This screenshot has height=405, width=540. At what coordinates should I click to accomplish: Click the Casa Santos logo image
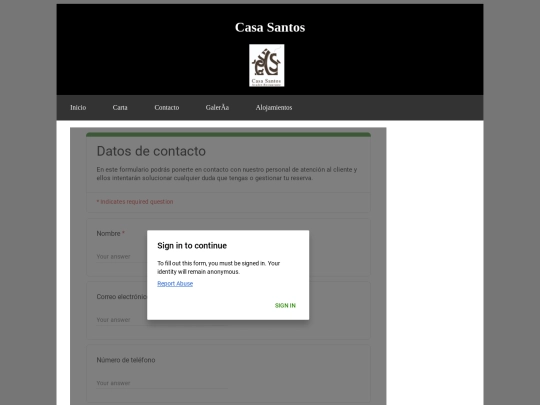tap(267, 65)
